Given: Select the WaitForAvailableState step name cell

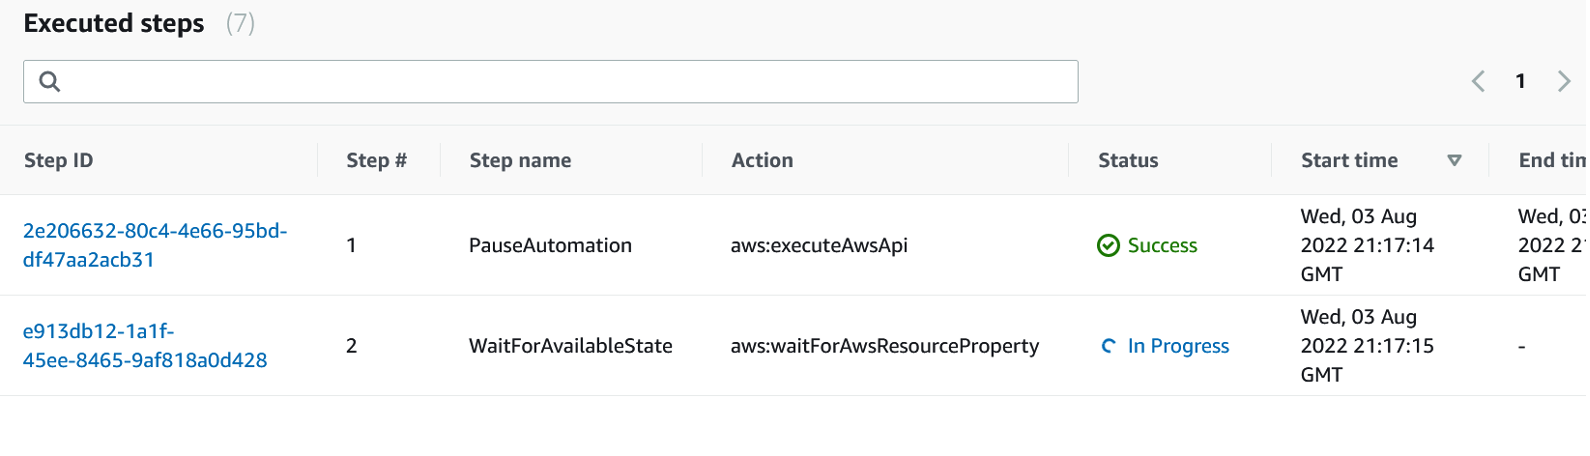Looking at the screenshot, I should [570, 346].
